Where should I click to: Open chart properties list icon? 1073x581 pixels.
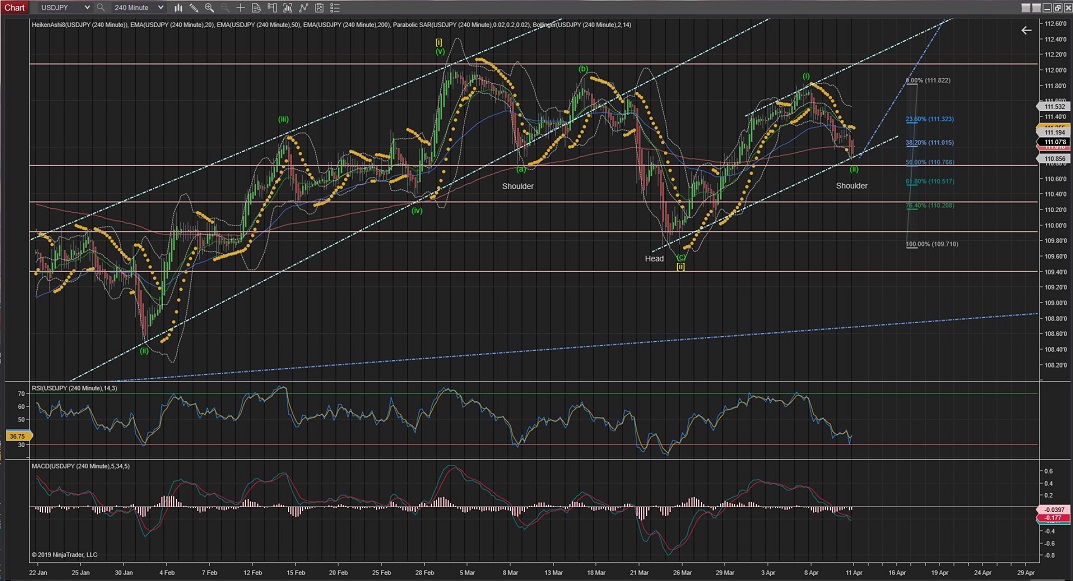(x=335, y=7)
